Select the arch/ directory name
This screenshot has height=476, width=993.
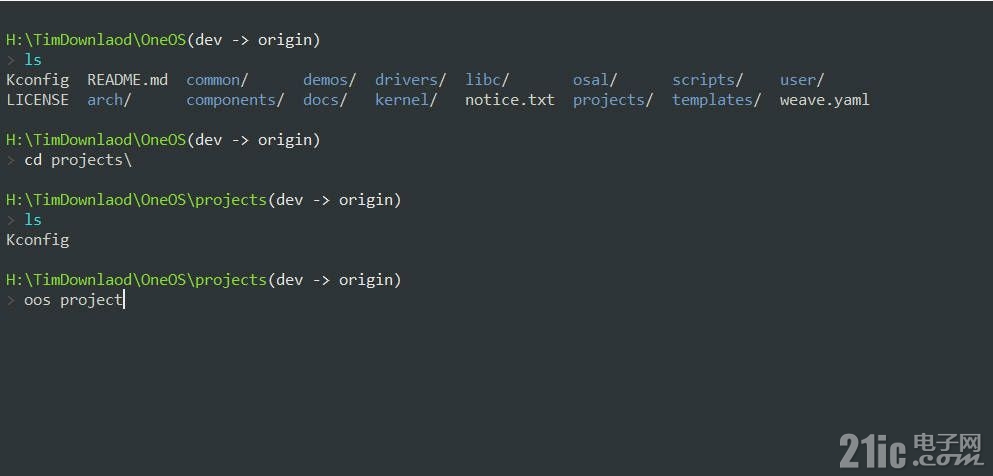[x=109, y=100]
